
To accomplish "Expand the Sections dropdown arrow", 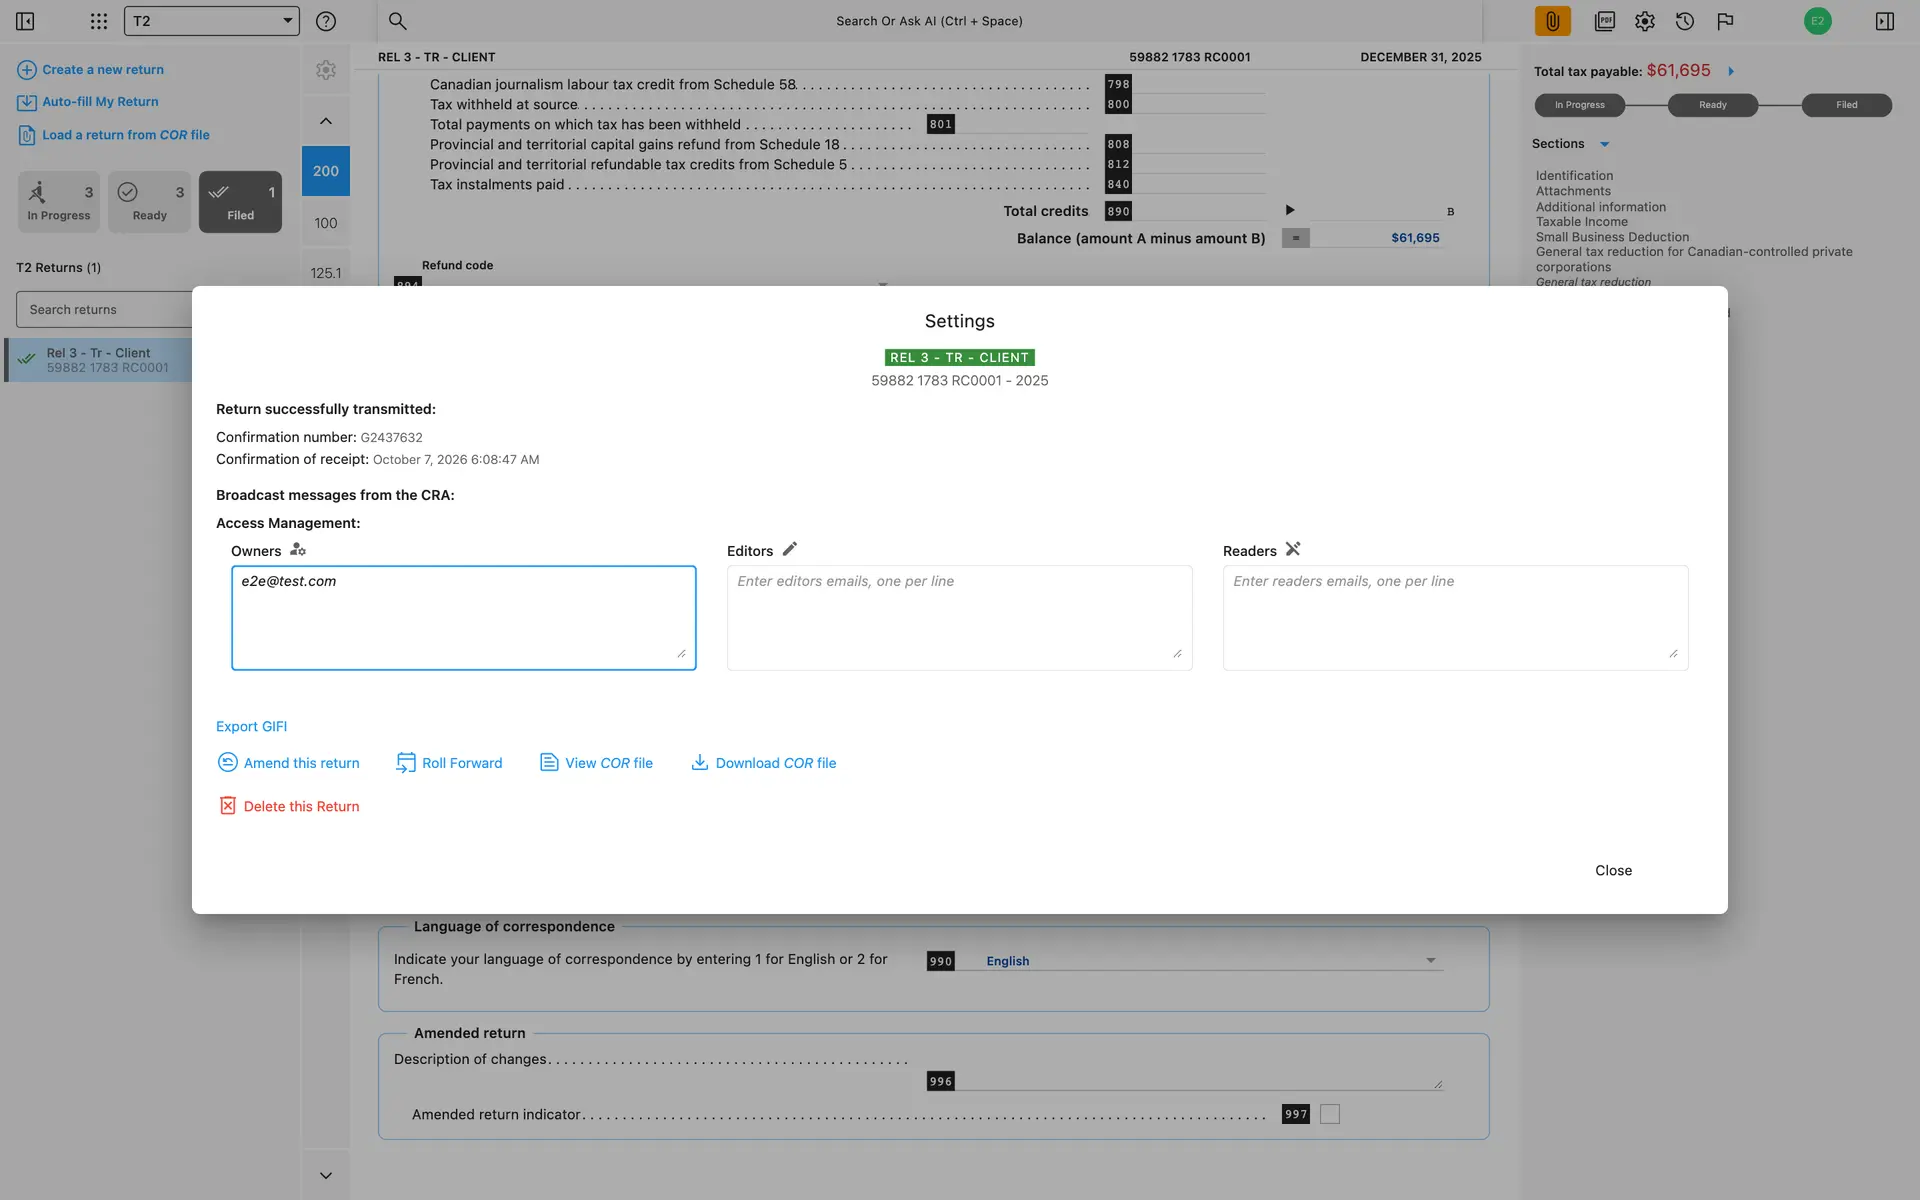I will coord(1605,144).
